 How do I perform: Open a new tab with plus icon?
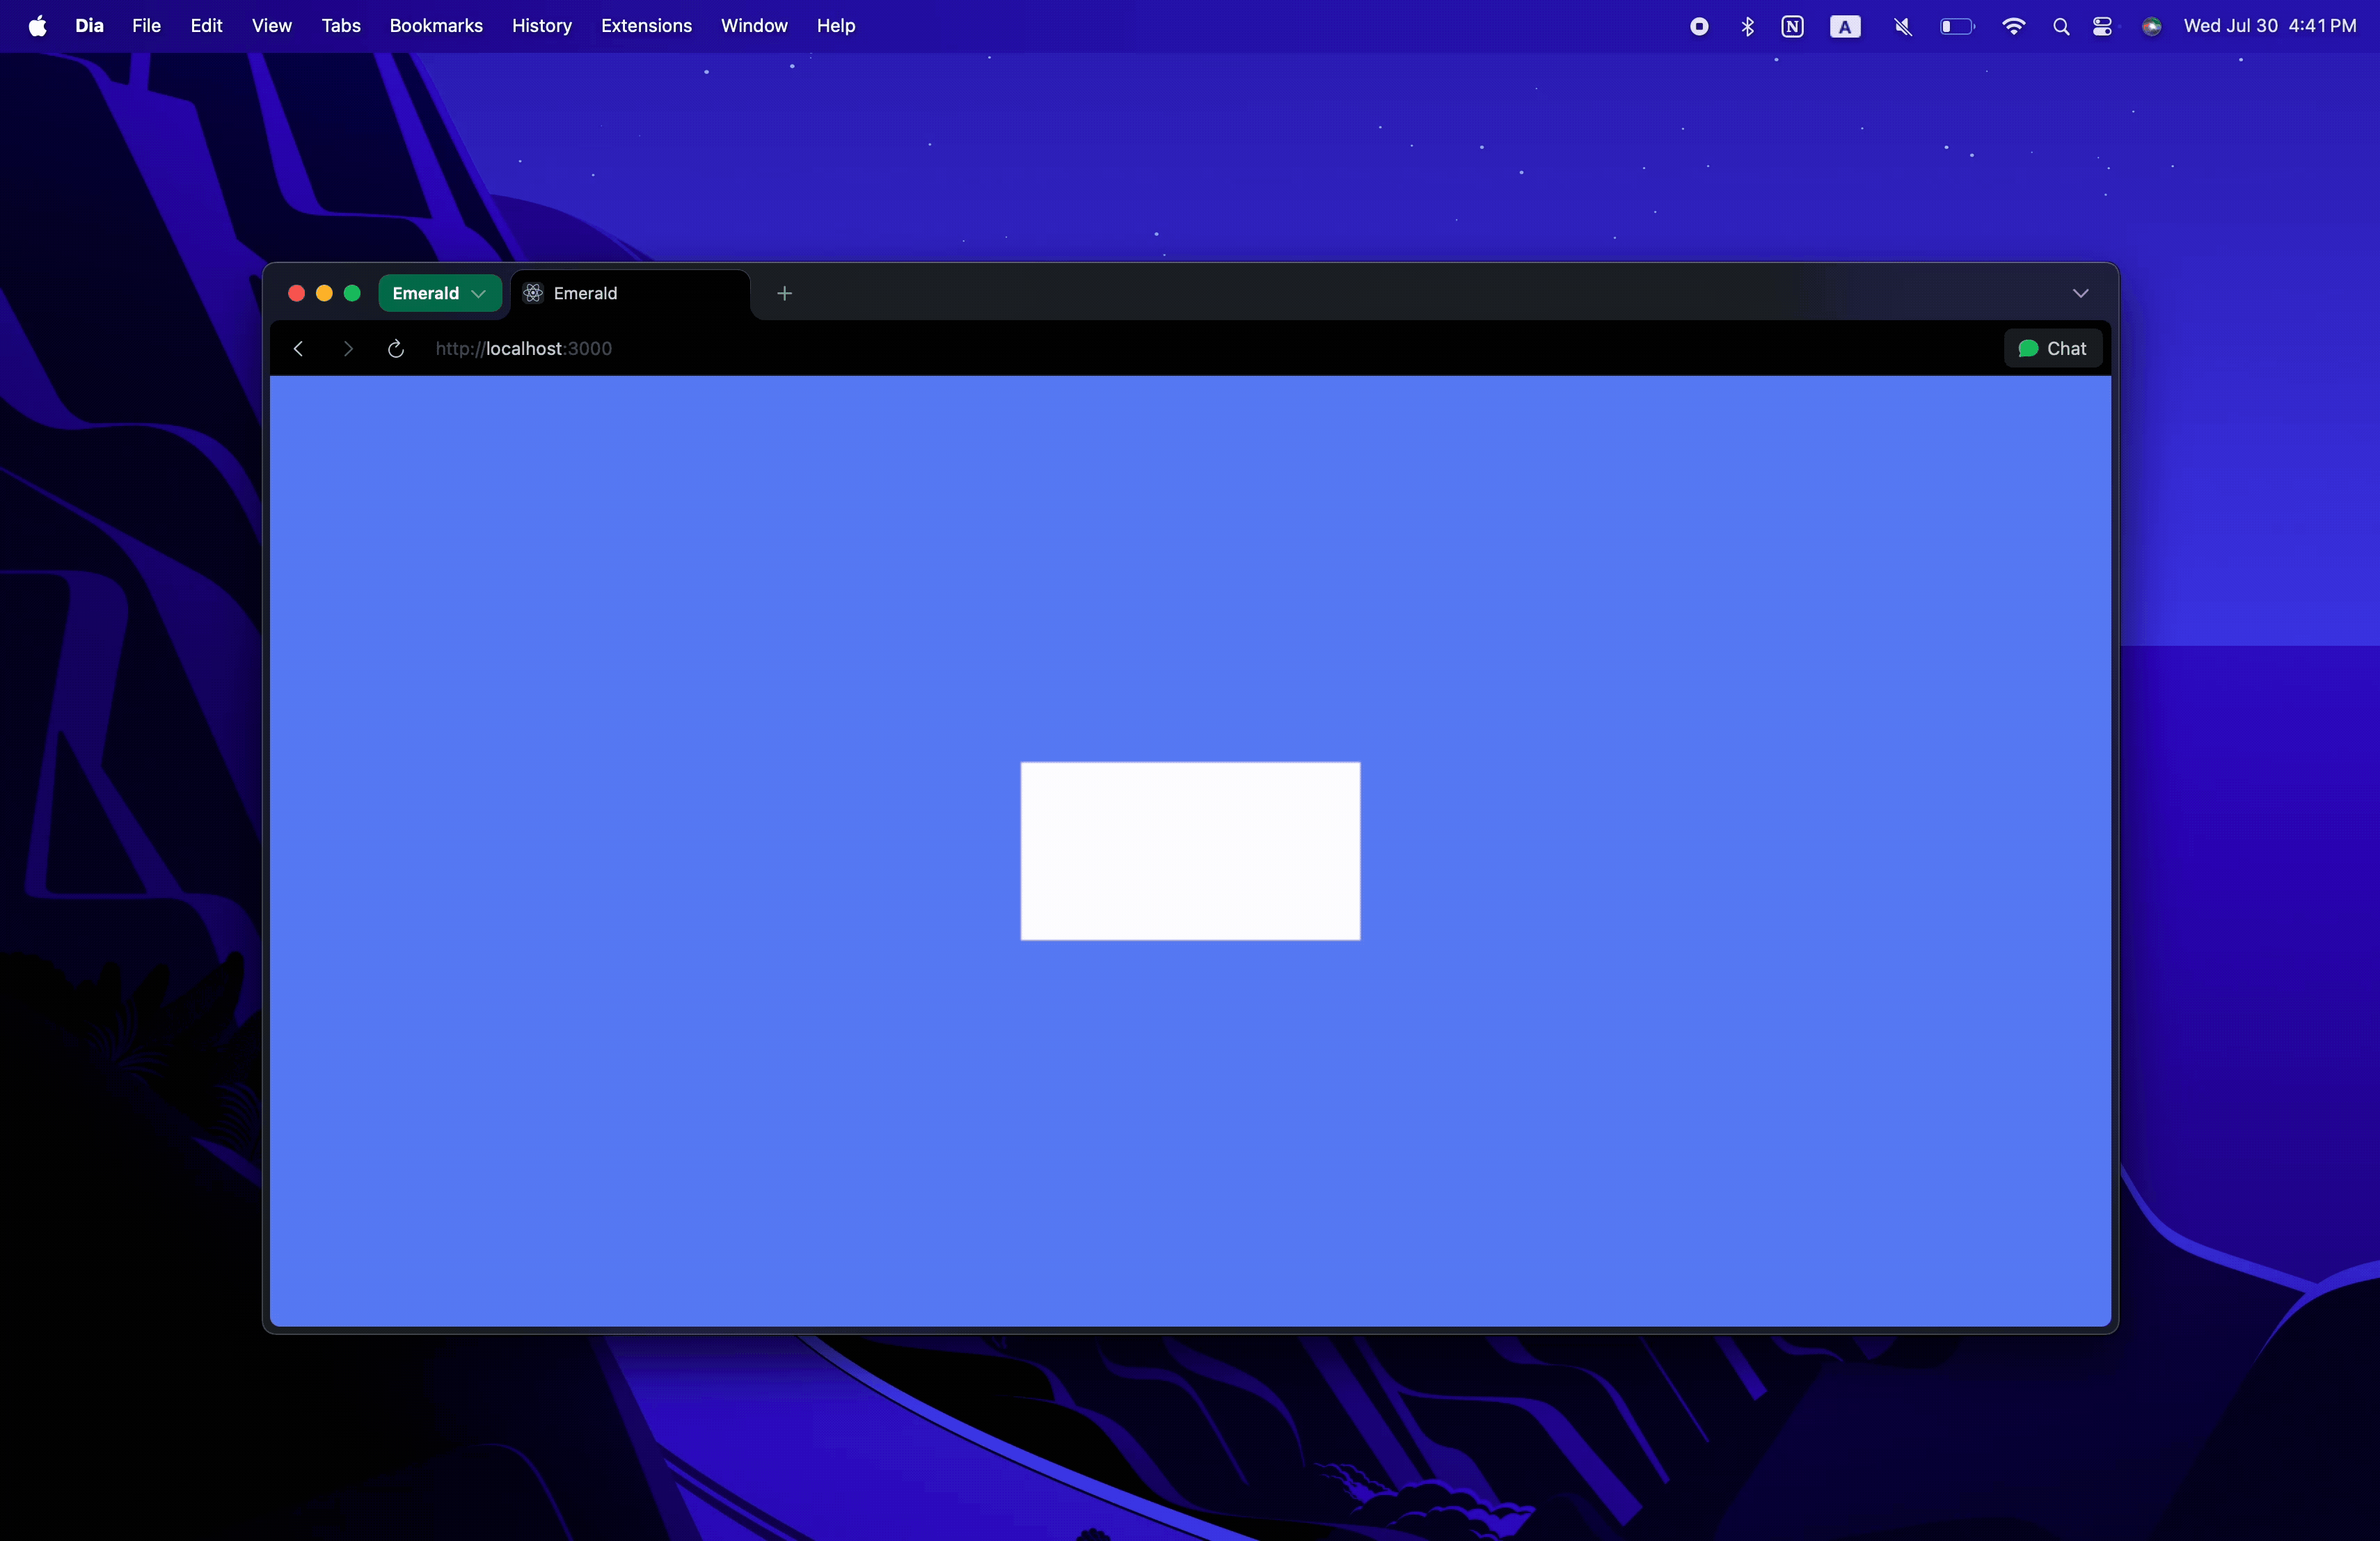coord(785,293)
